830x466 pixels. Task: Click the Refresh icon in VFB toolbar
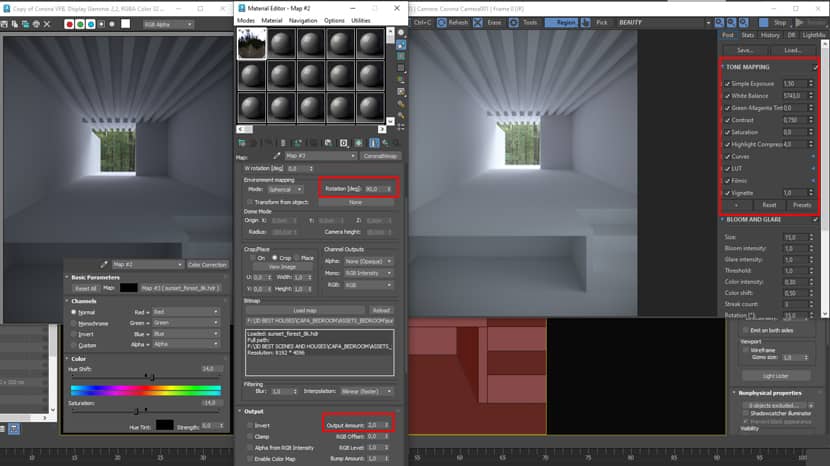[x=441, y=23]
